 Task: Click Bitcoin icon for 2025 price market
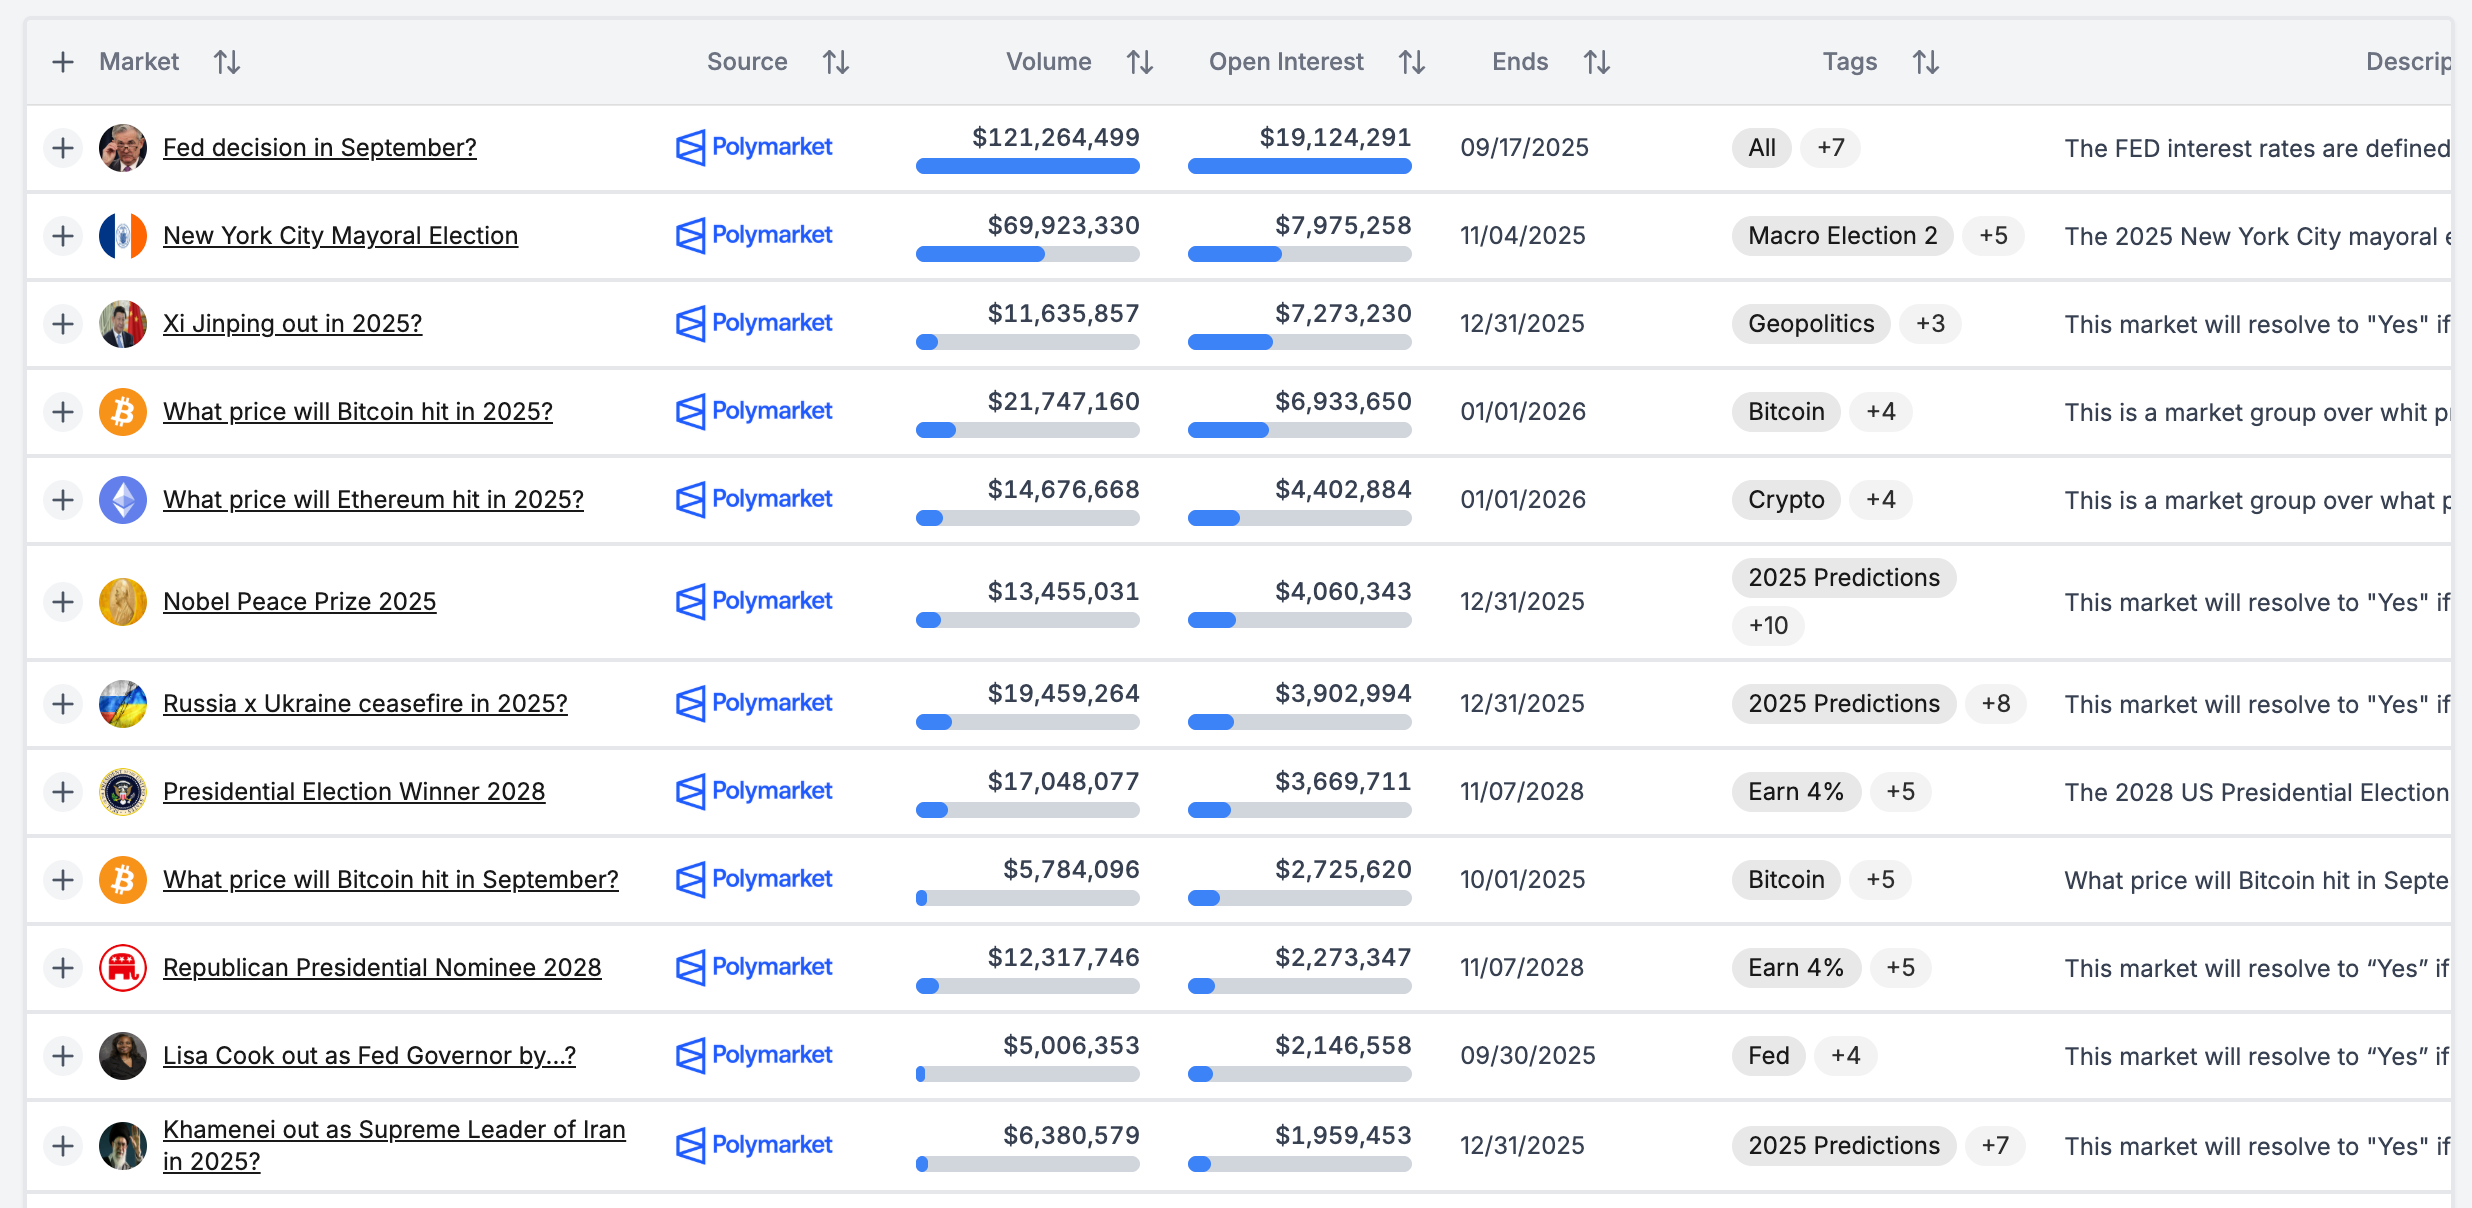(123, 411)
